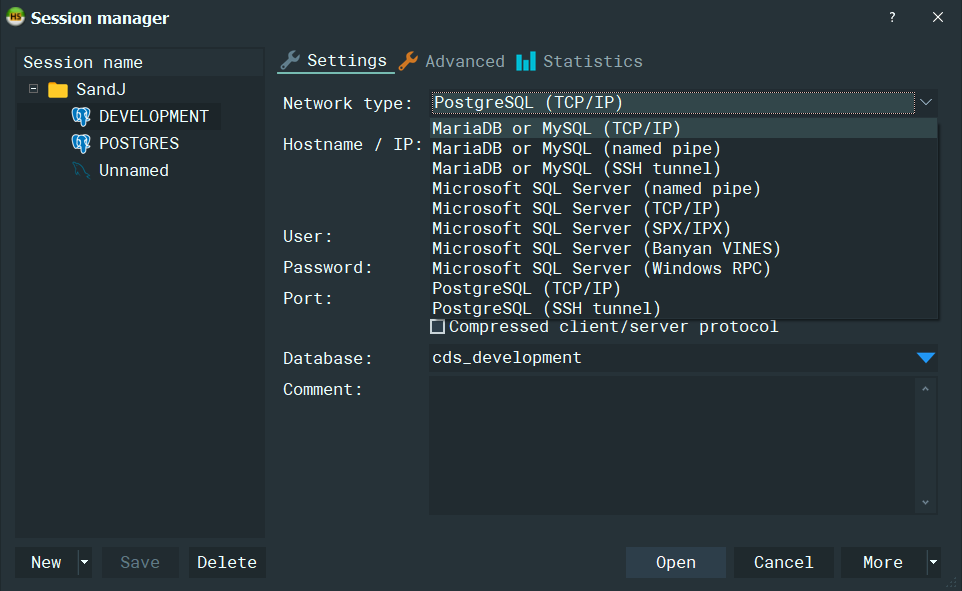The image size is (962, 591).
Task: Click the More button
Action: pyautogui.click(x=883, y=562)
